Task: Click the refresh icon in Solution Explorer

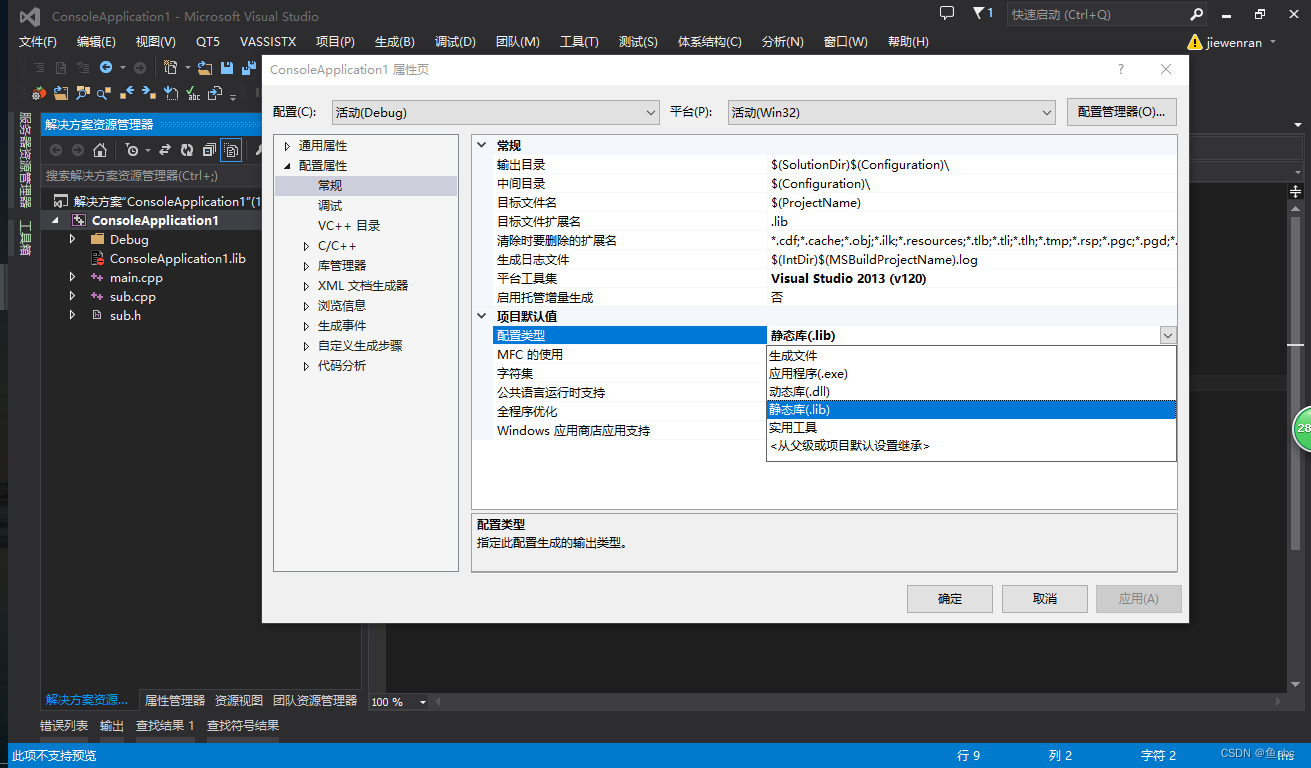Action: 187,150
